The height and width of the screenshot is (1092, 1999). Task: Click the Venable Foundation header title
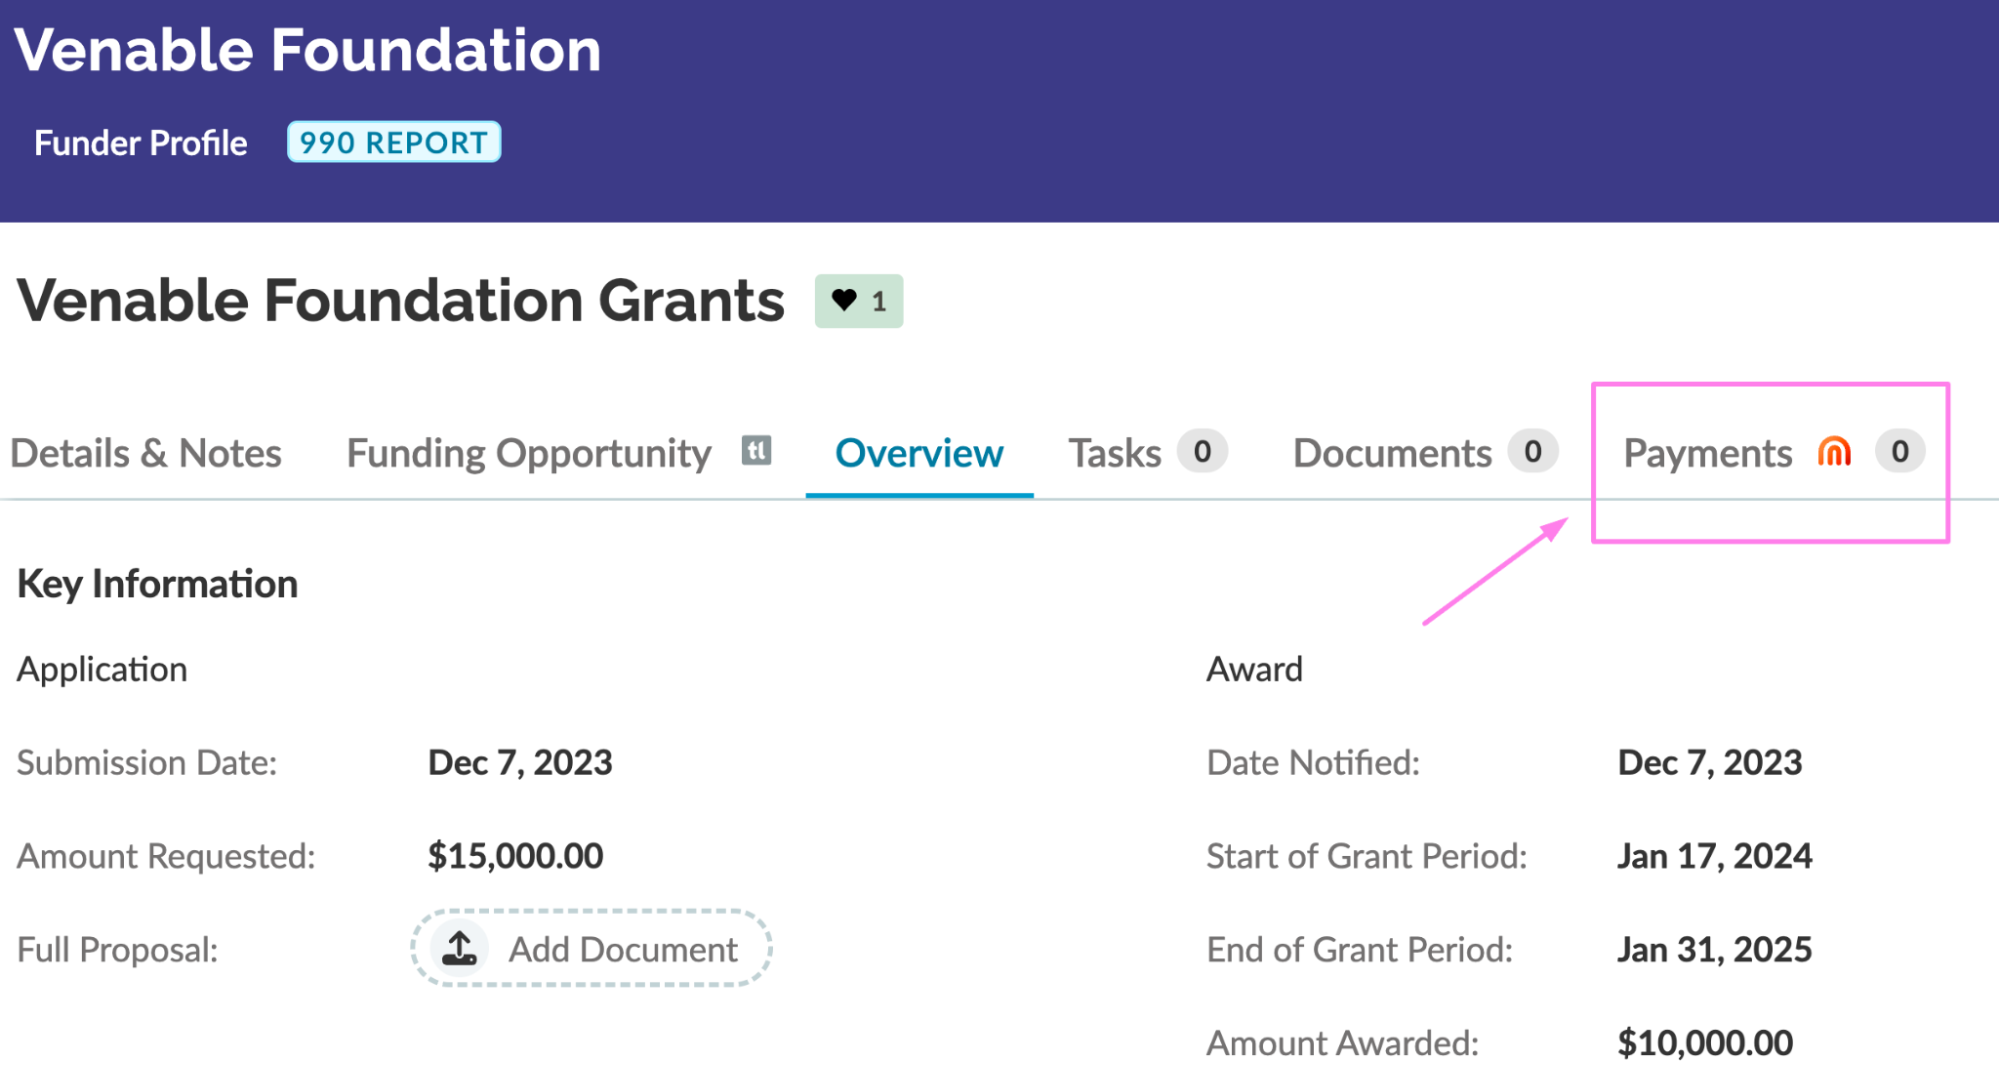point(307,50)
